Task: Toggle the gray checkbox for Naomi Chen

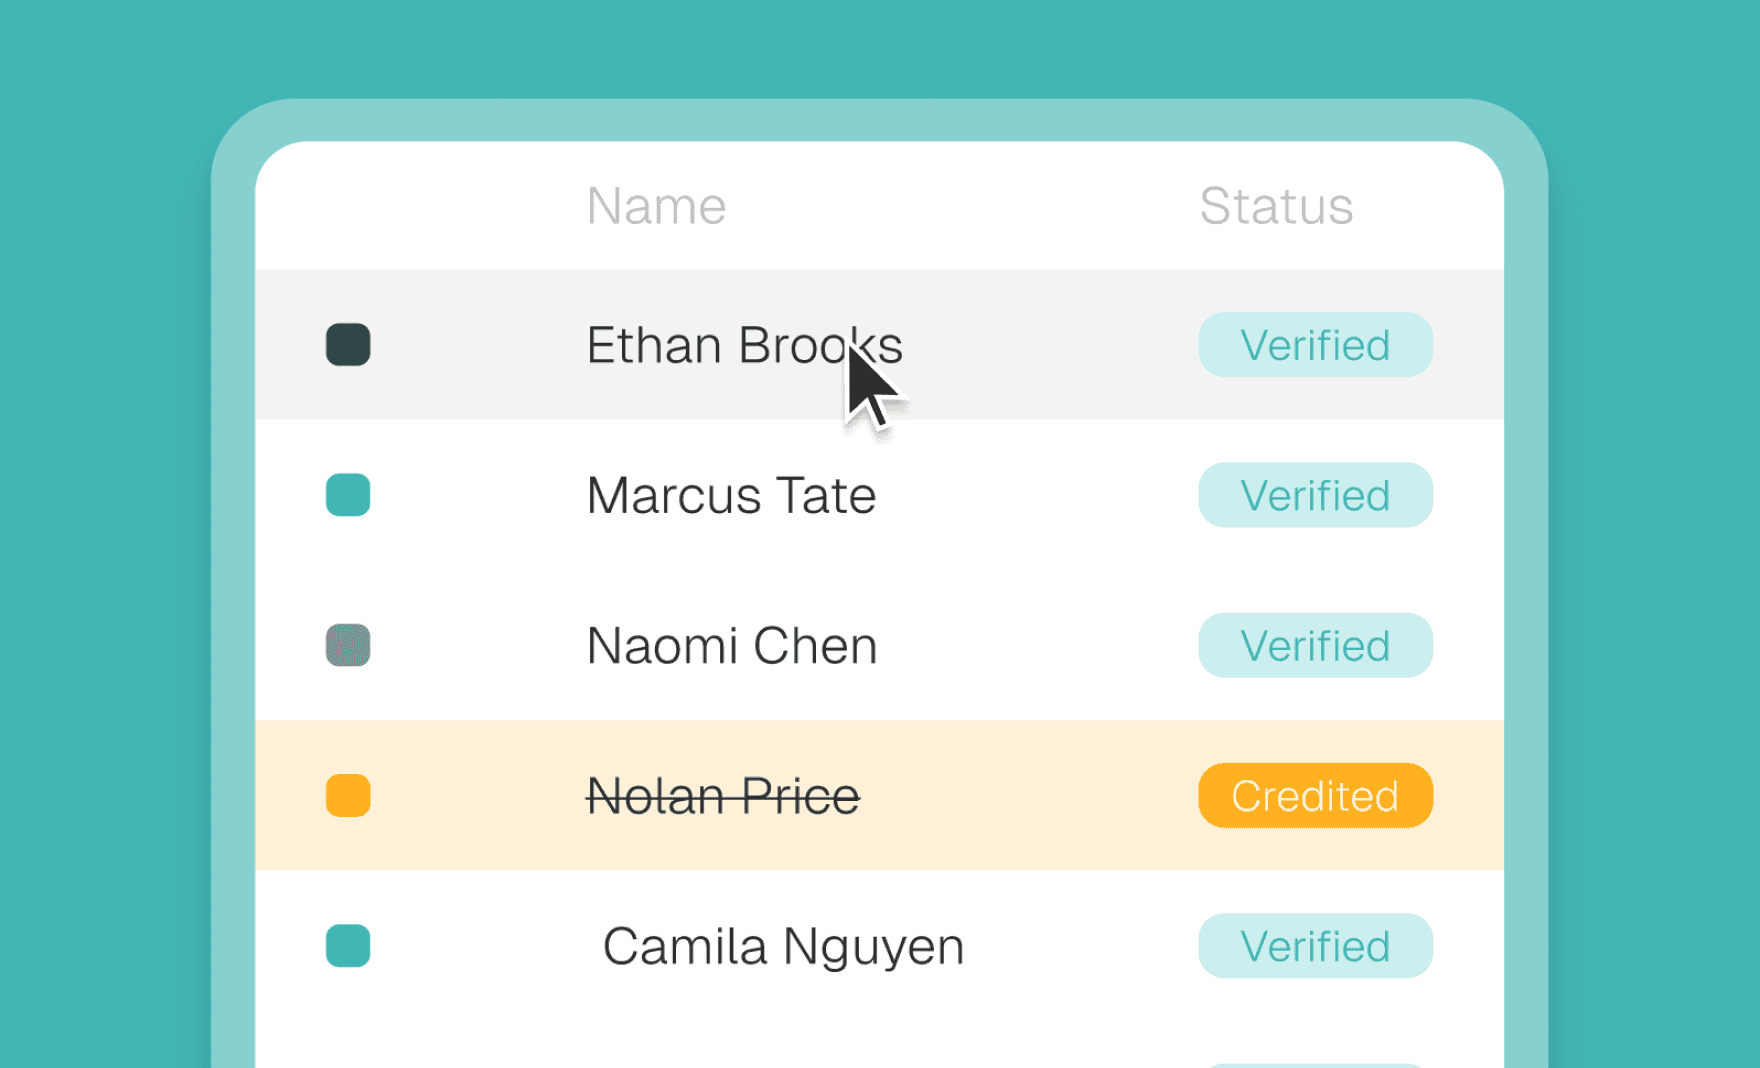Action: (348, 645)
